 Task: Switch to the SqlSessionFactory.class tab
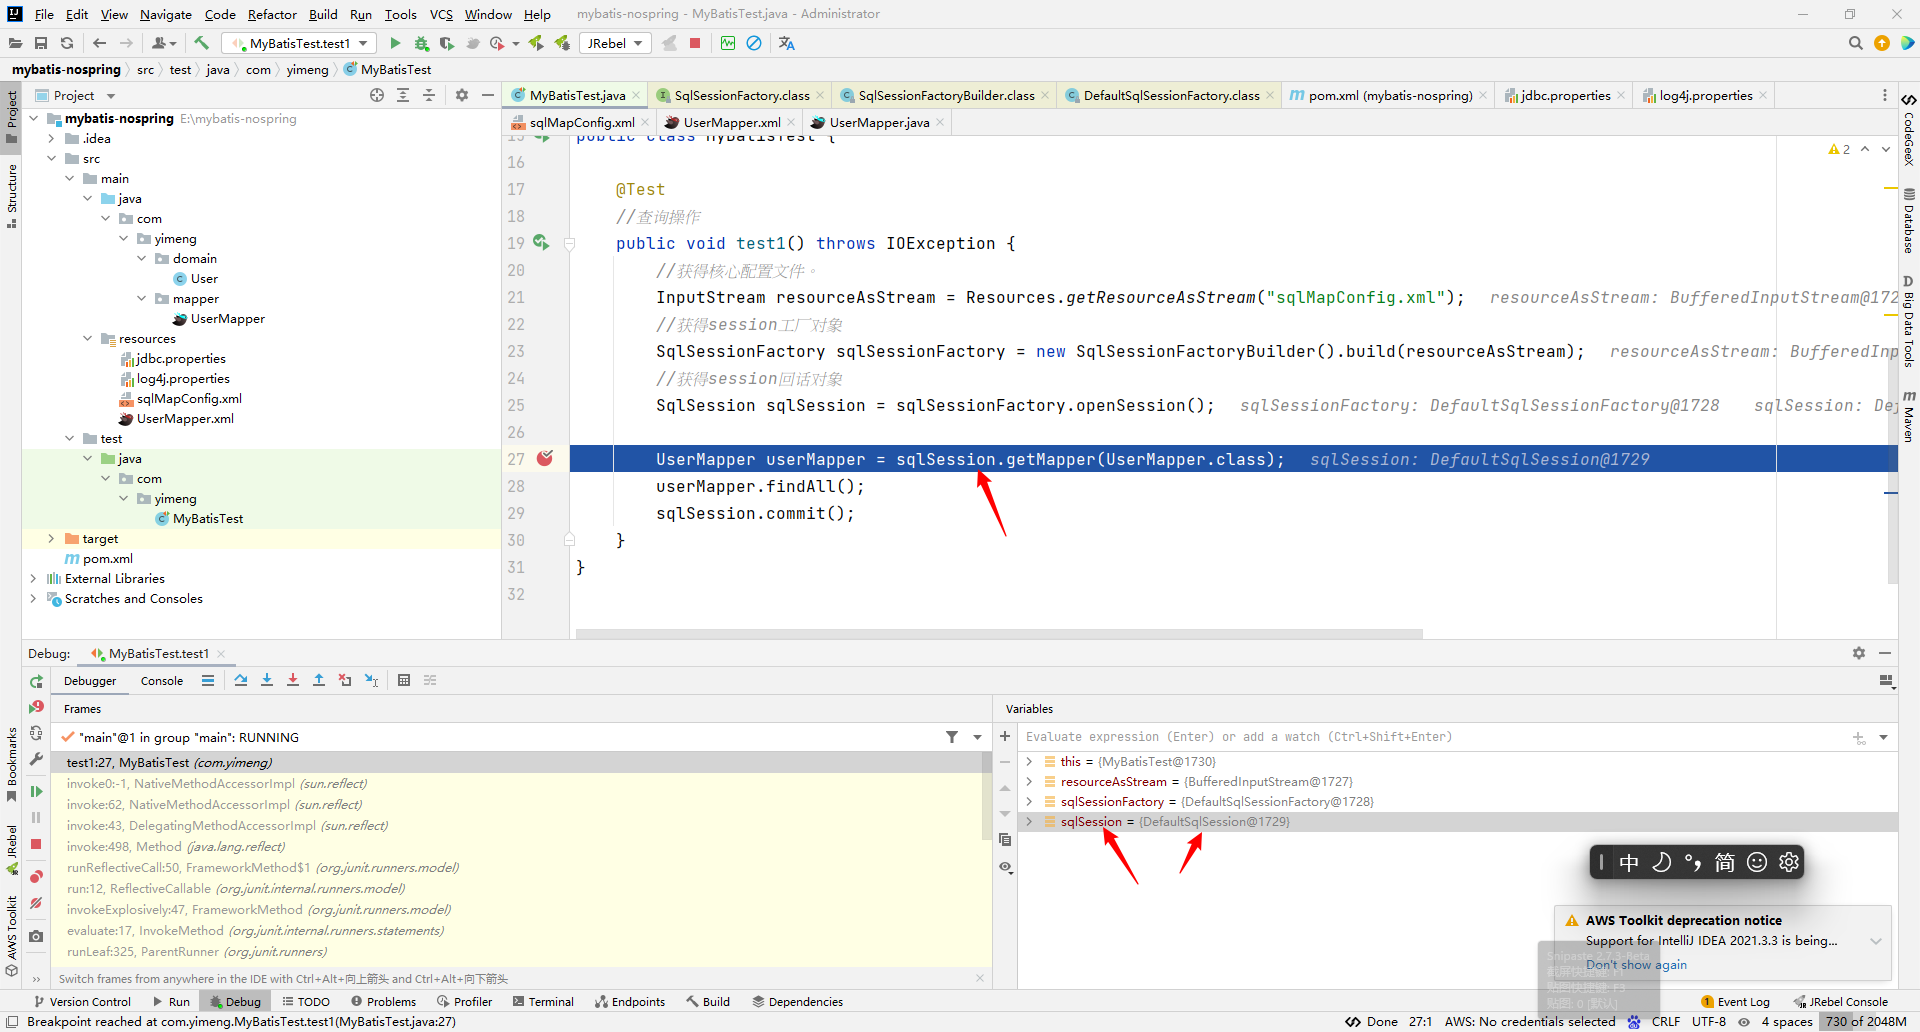click(x=741, y=95)
